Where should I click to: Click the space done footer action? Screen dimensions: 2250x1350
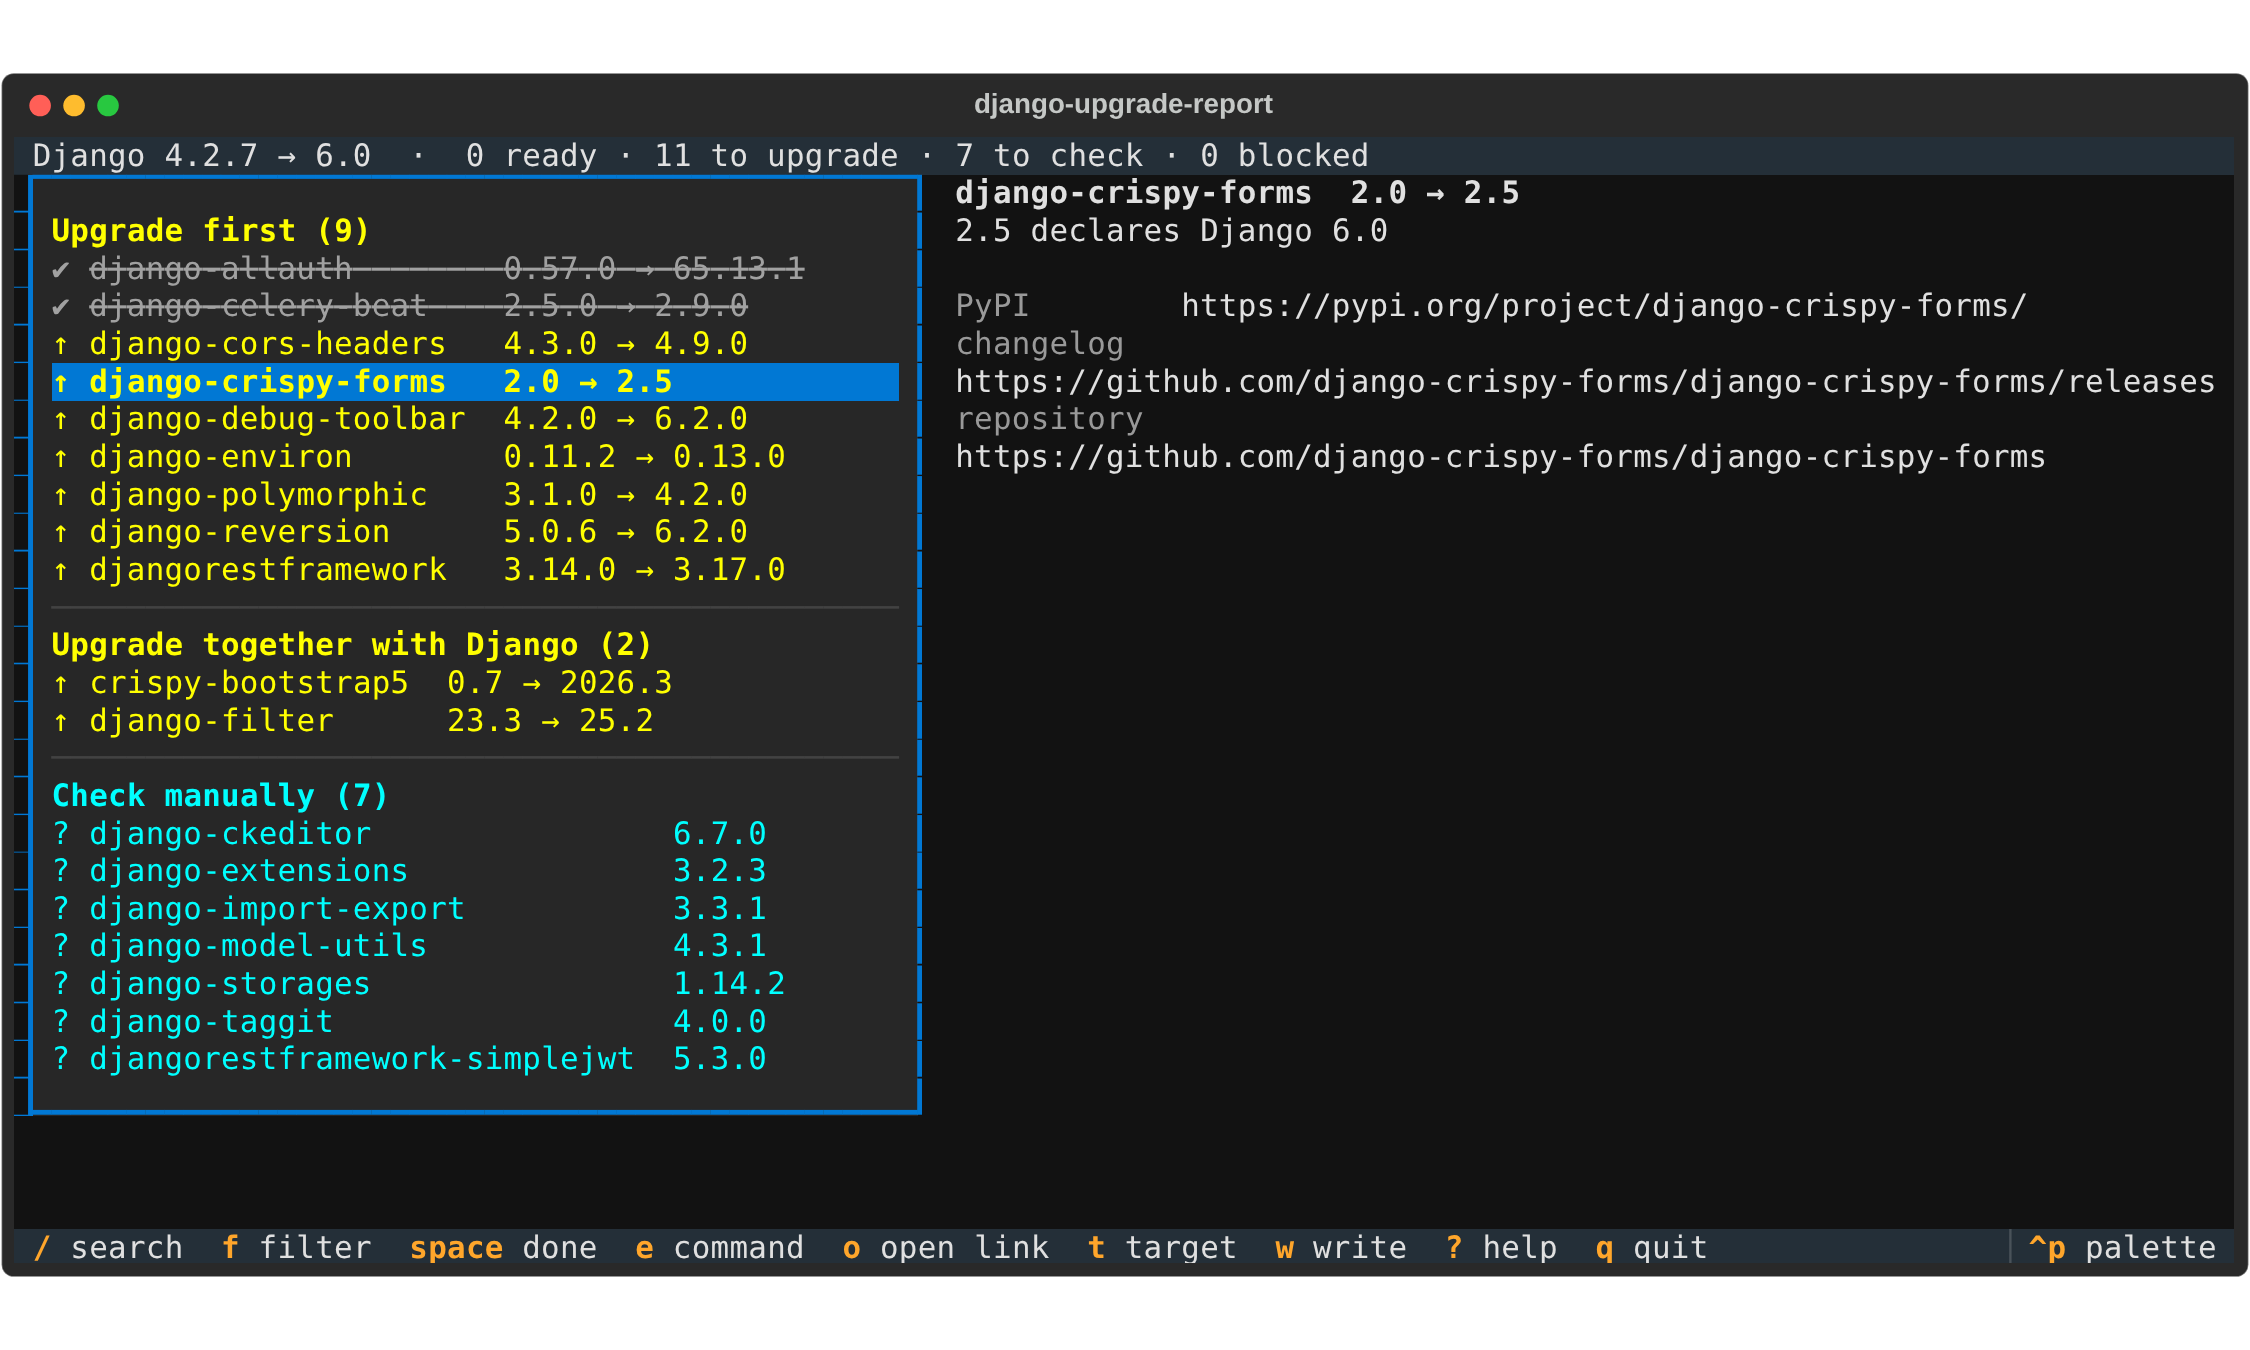[x=503, y=1248]
